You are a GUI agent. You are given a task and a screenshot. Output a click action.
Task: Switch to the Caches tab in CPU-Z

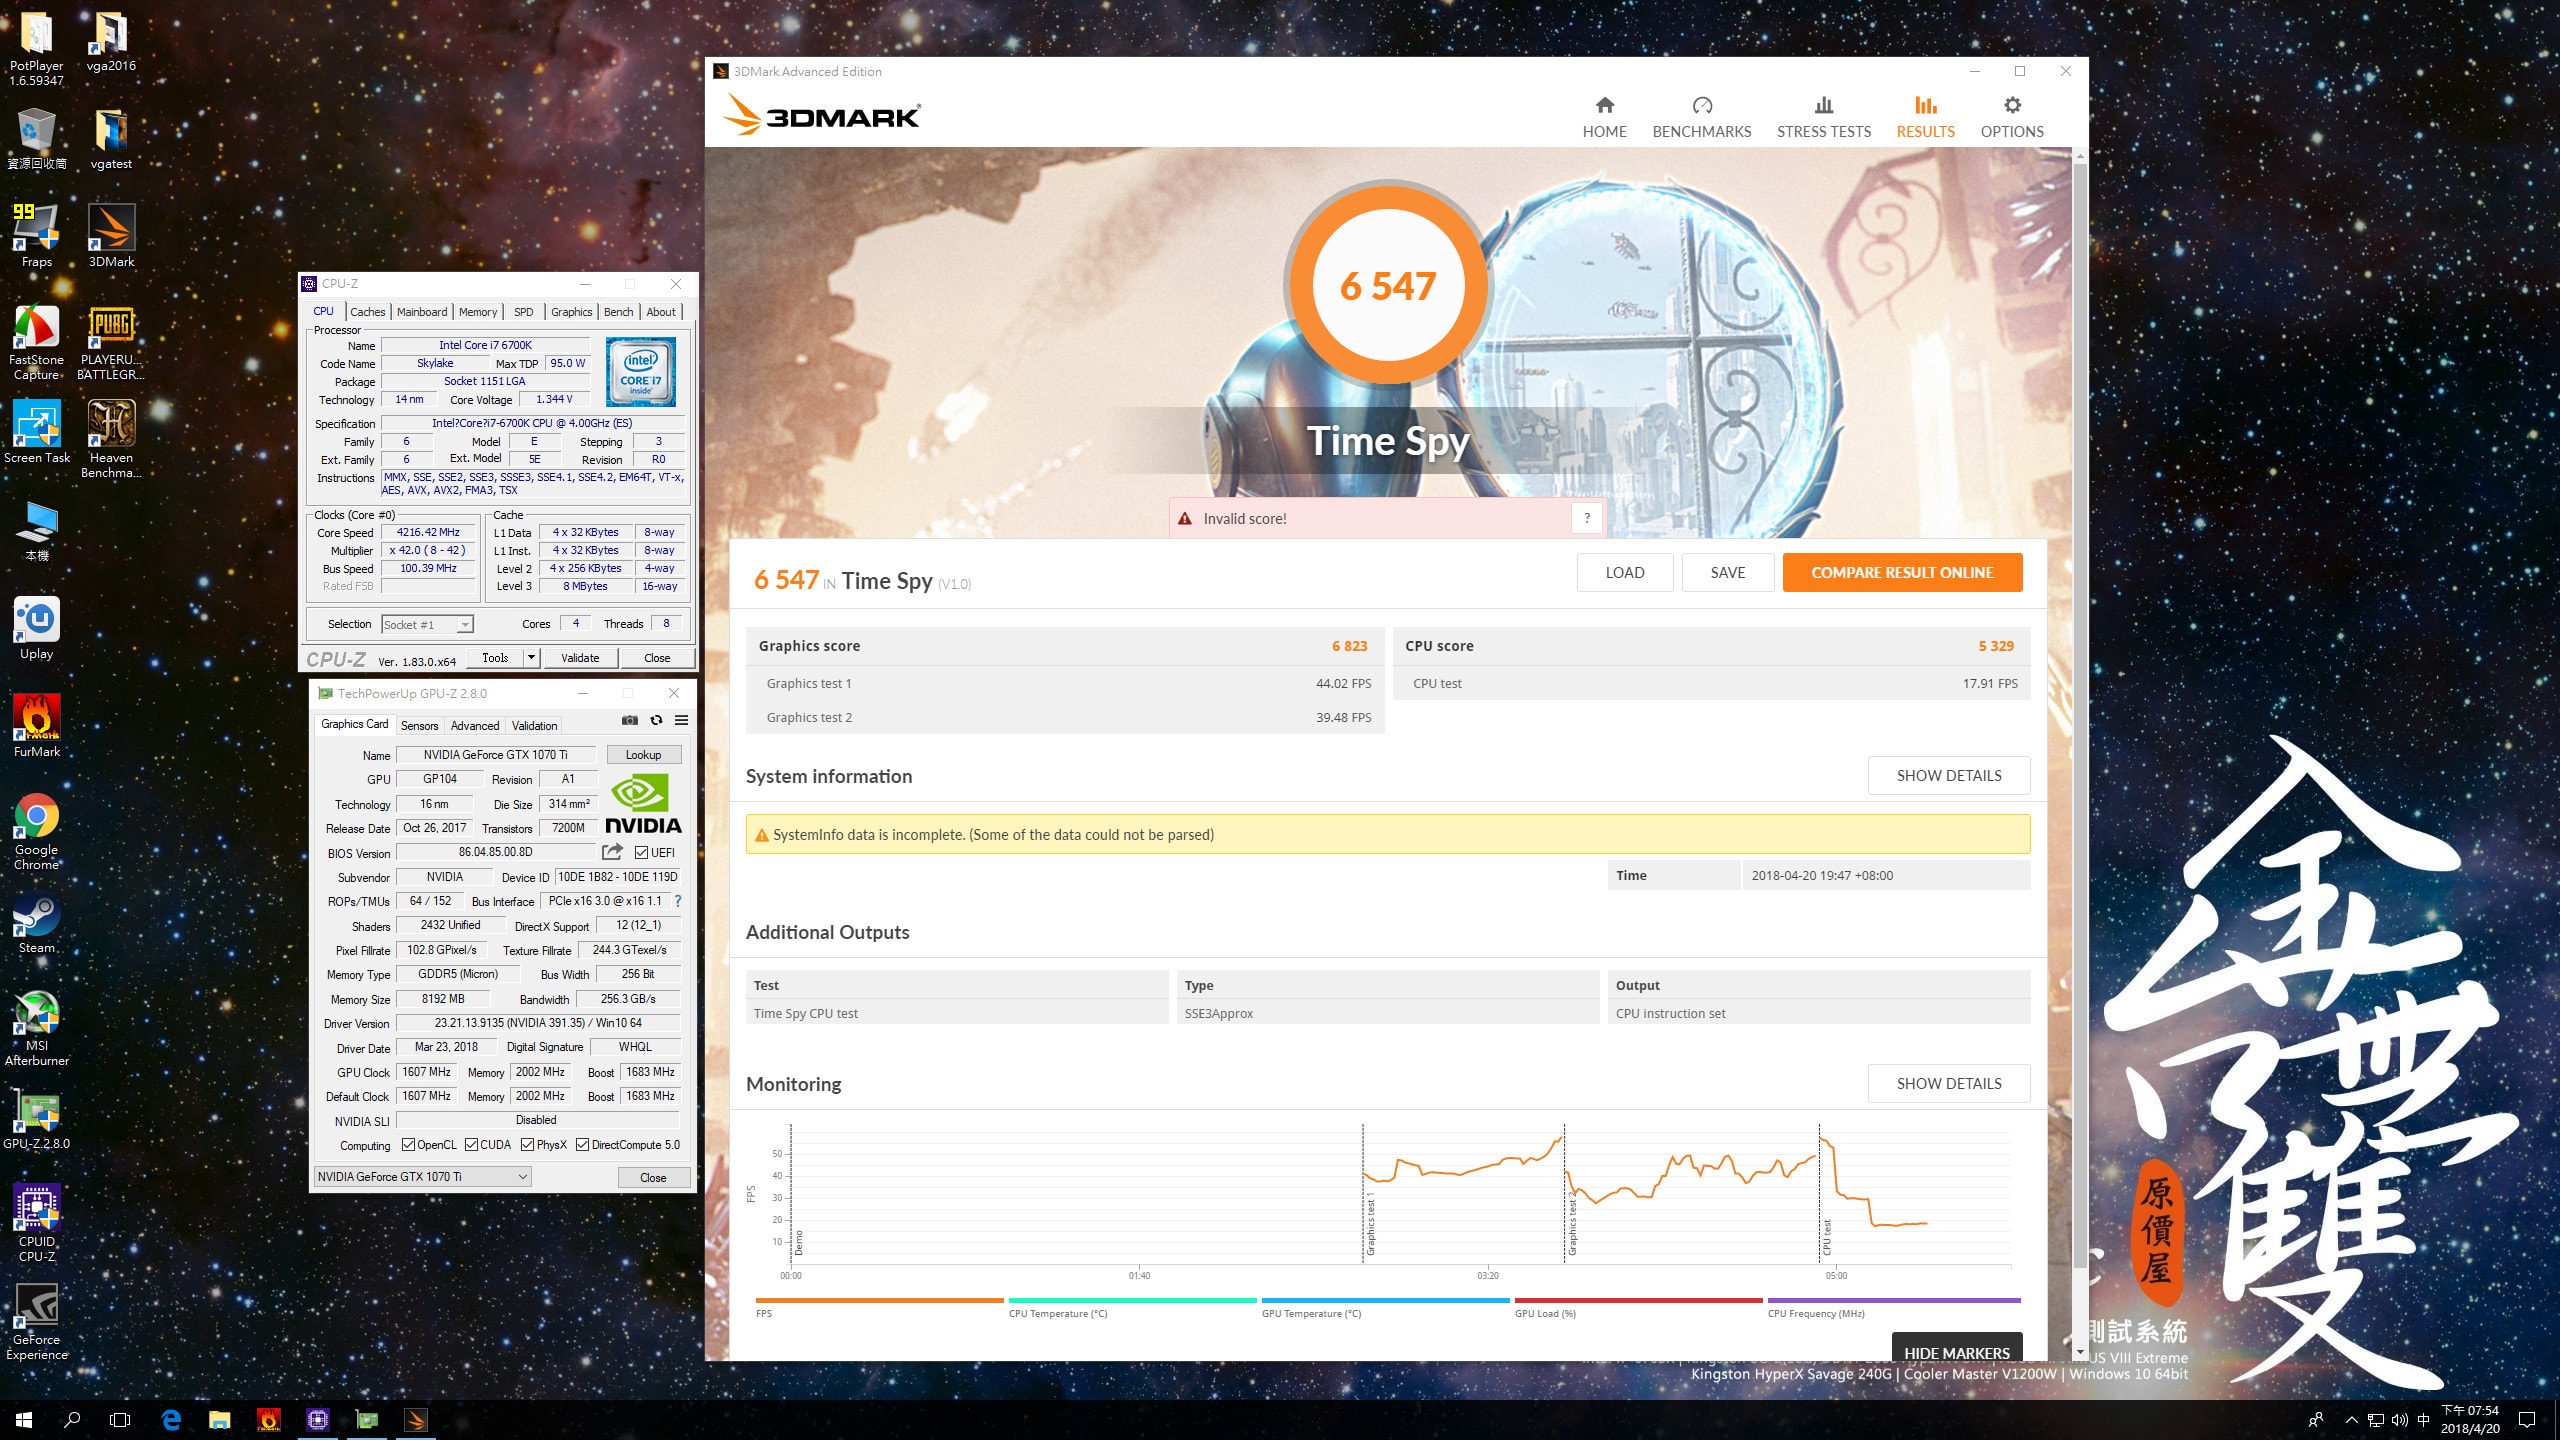[x=367, y=312]
